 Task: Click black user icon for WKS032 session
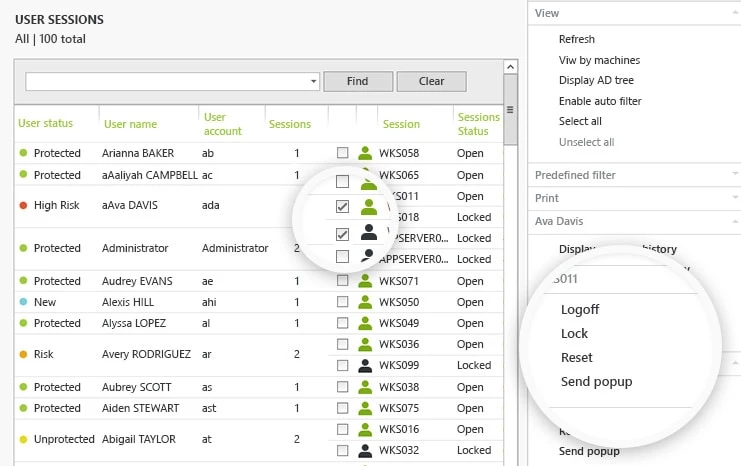pyautogui.click(x=365, y=451)
